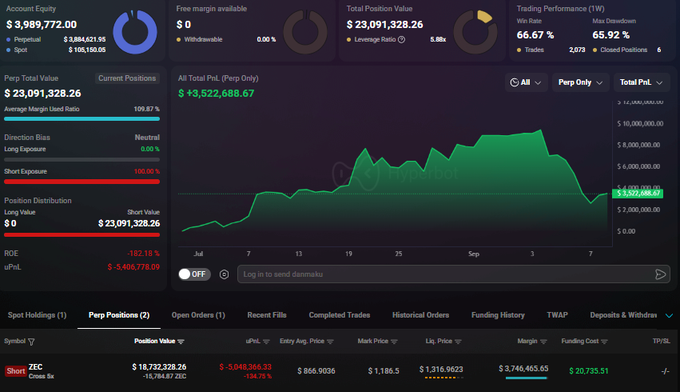Image resolution: width=680 pixels, height=392 pixels.
Task: Click the Mark Price sort icon
Action: 394,341
